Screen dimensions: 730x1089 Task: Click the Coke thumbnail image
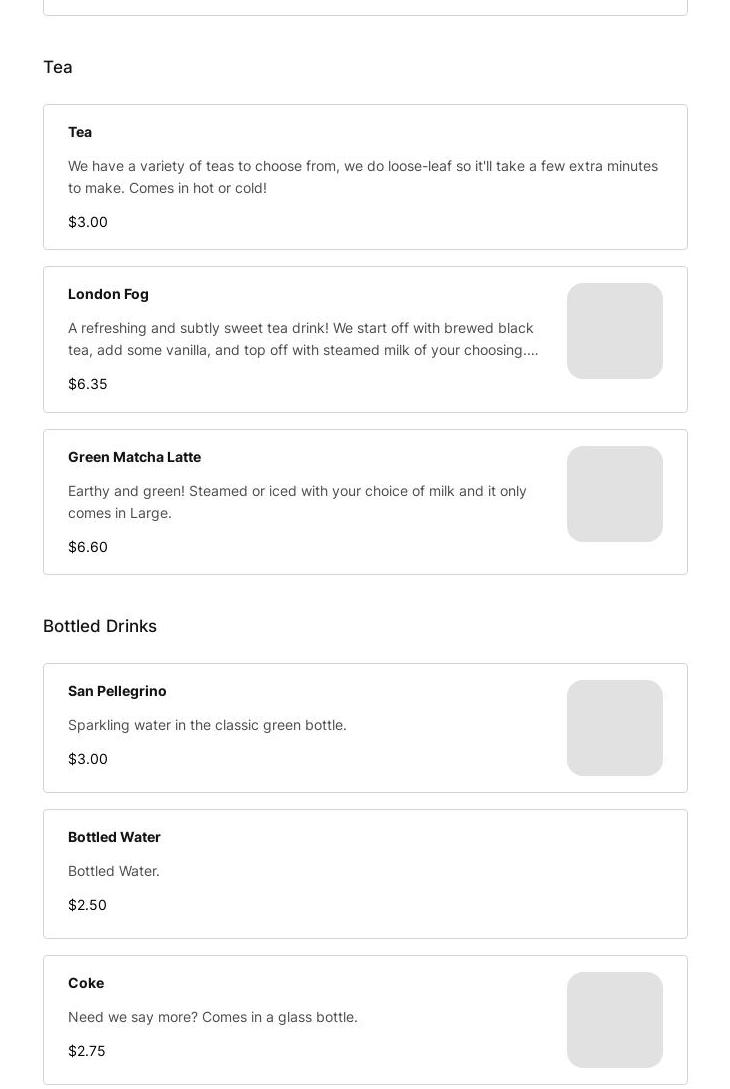click(x=615, y=1020)
